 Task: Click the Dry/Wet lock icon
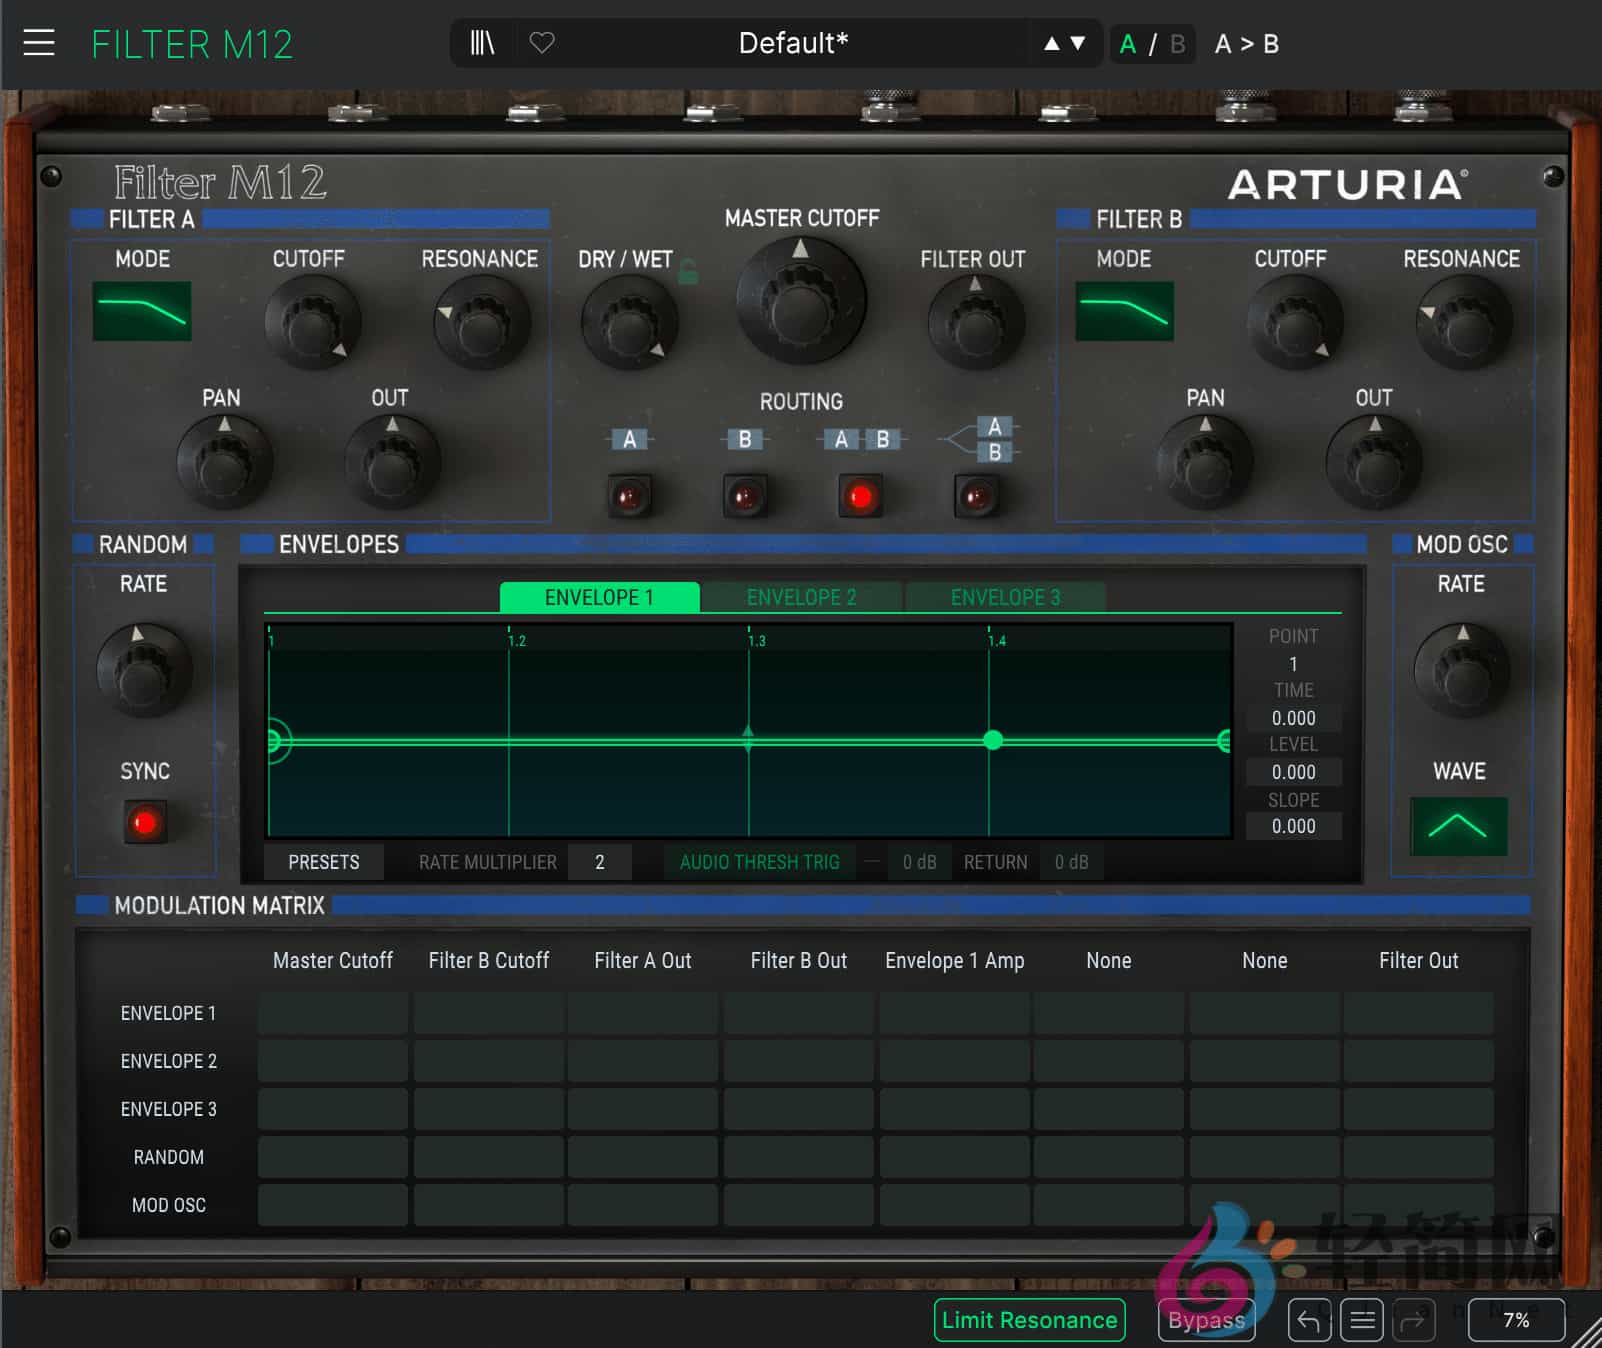point(688,271)
